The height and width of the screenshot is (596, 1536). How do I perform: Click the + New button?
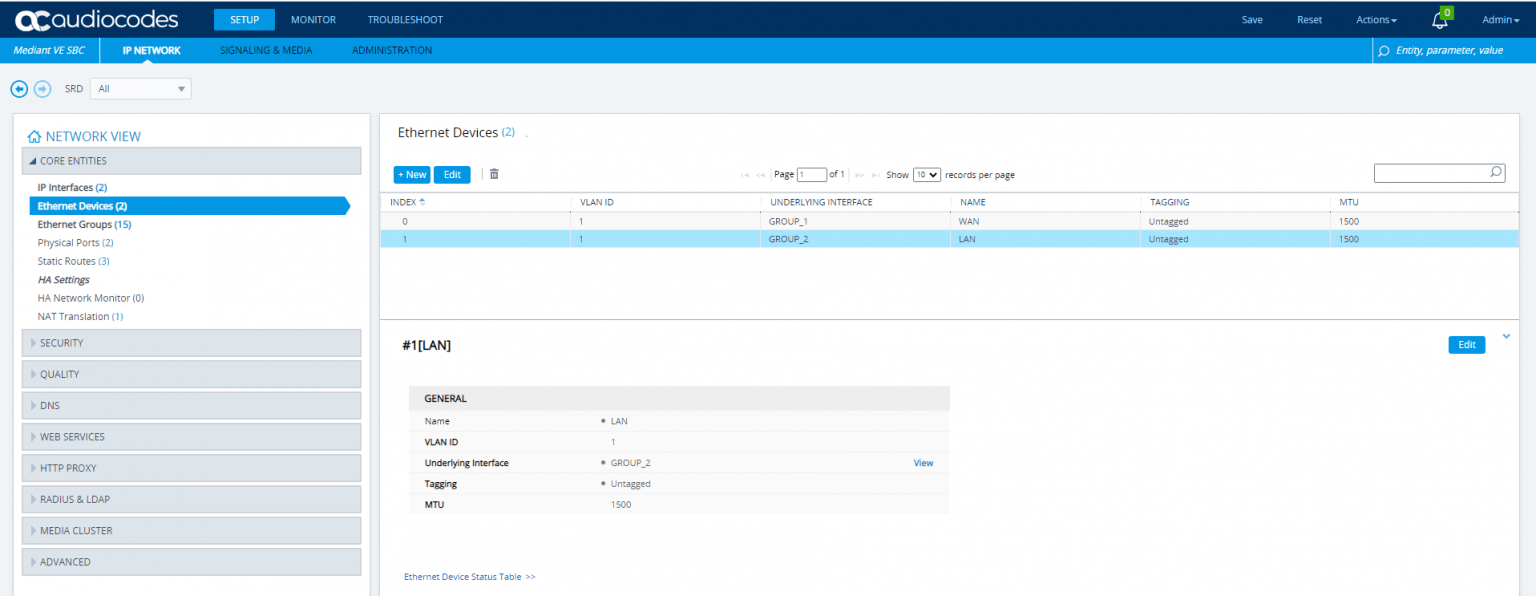pos(411,174)
